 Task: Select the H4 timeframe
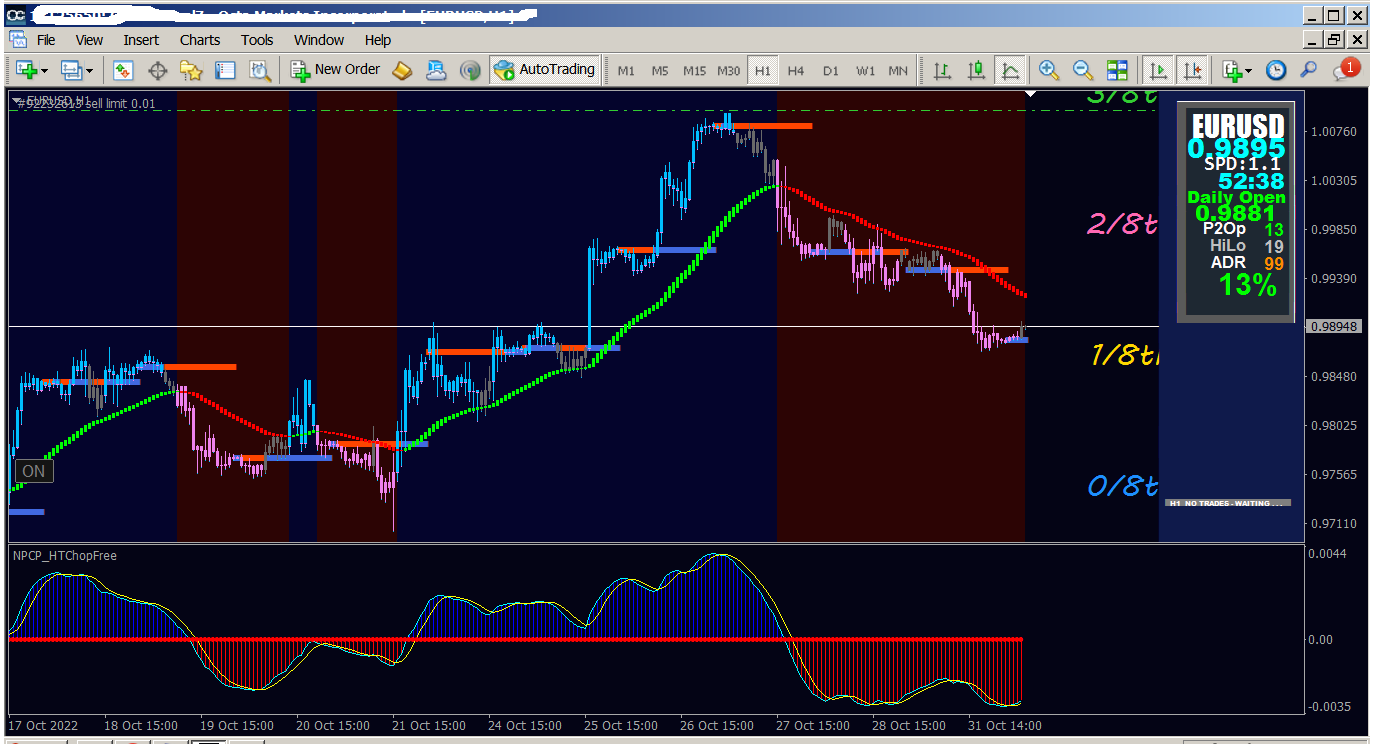point(796,70)
